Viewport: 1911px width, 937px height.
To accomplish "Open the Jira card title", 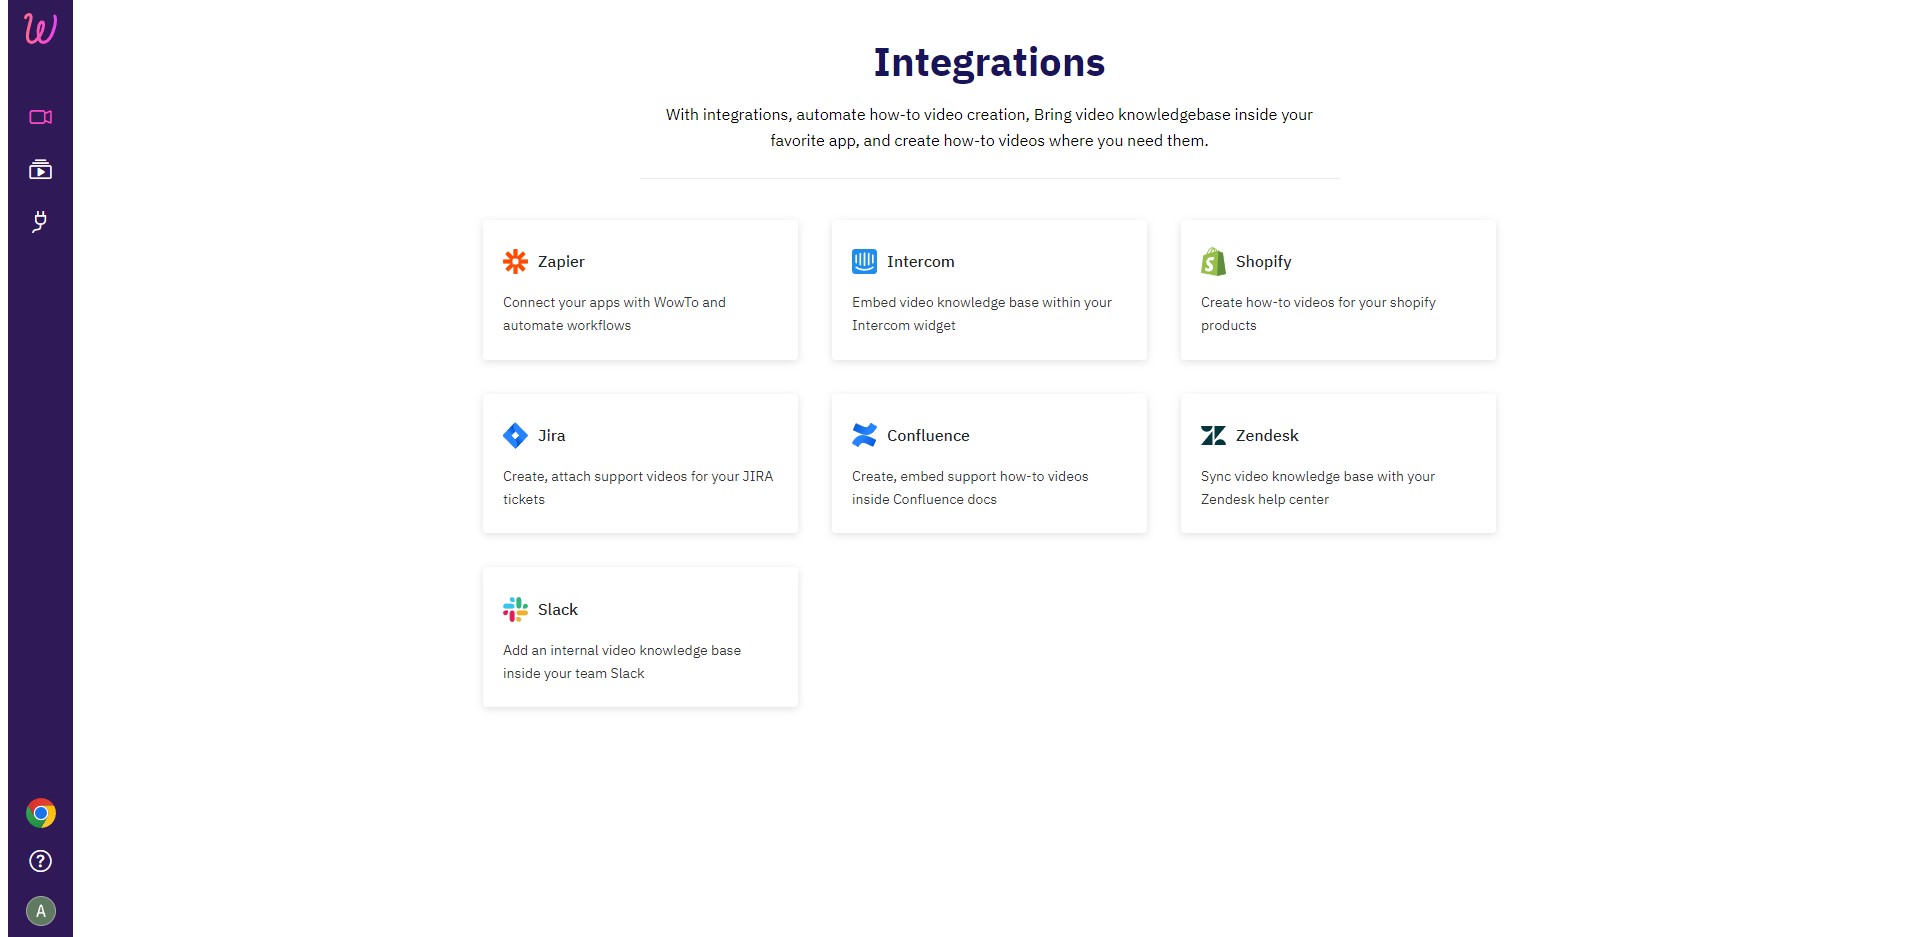I will tap(551, 435).
